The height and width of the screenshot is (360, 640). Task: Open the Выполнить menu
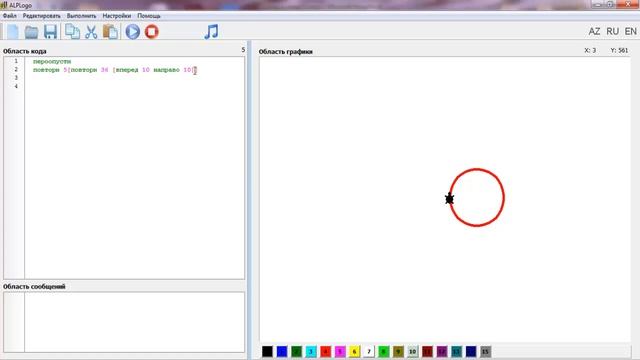point(82,16)
